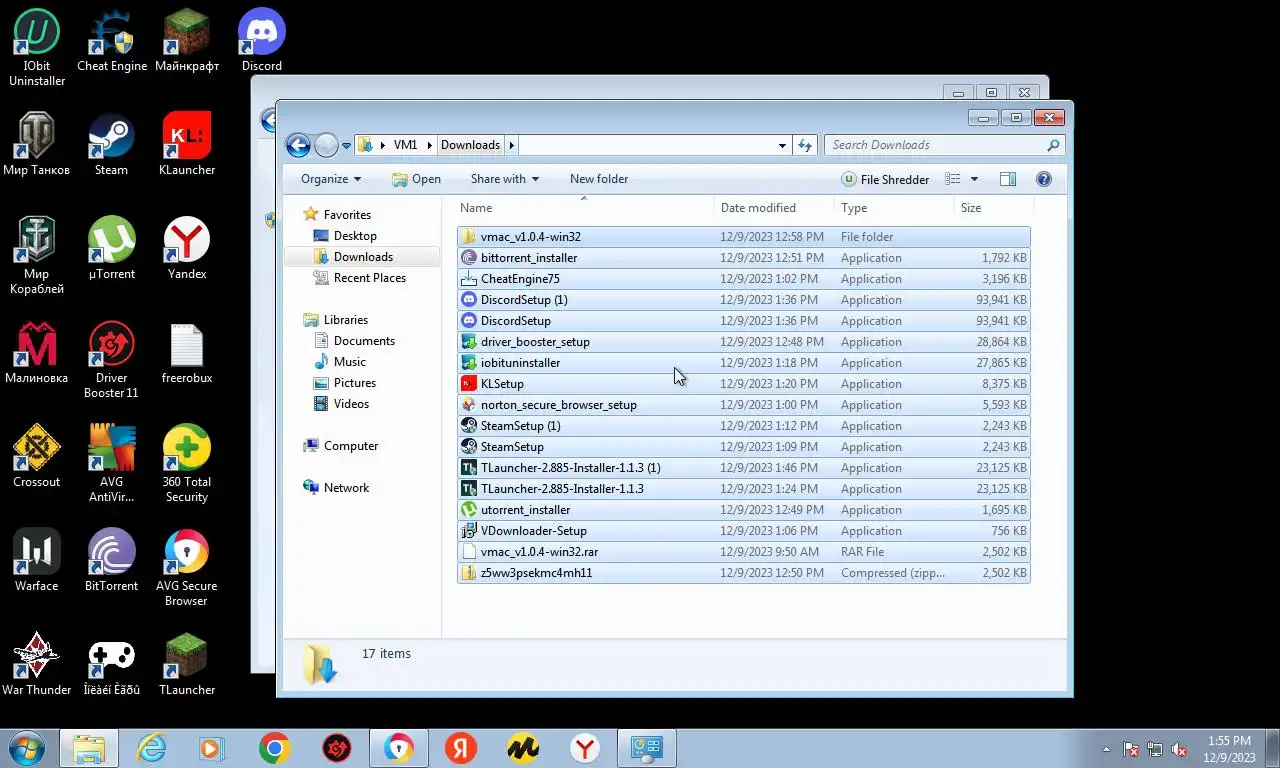Select the Warface desktop icon
Screen dimensions: 1280x768
pos(37,561)
